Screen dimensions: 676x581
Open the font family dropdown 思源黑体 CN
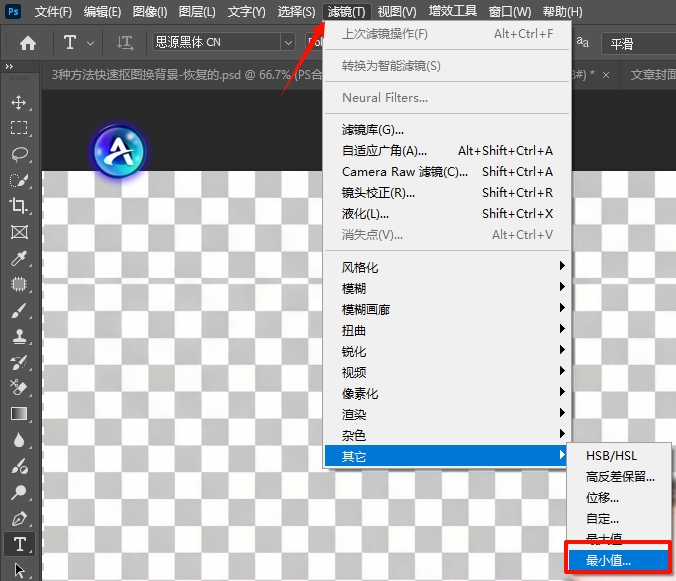point(224,42)
